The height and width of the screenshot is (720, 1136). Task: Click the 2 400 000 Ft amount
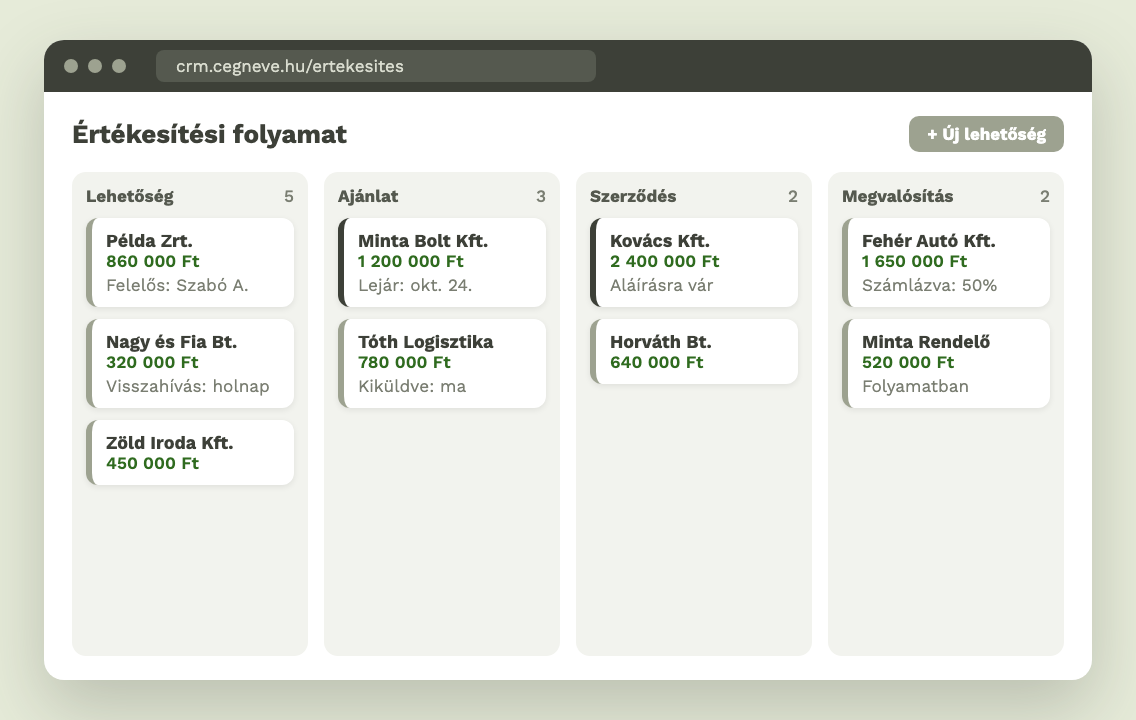pyautogui.click(x=664, y=261)
